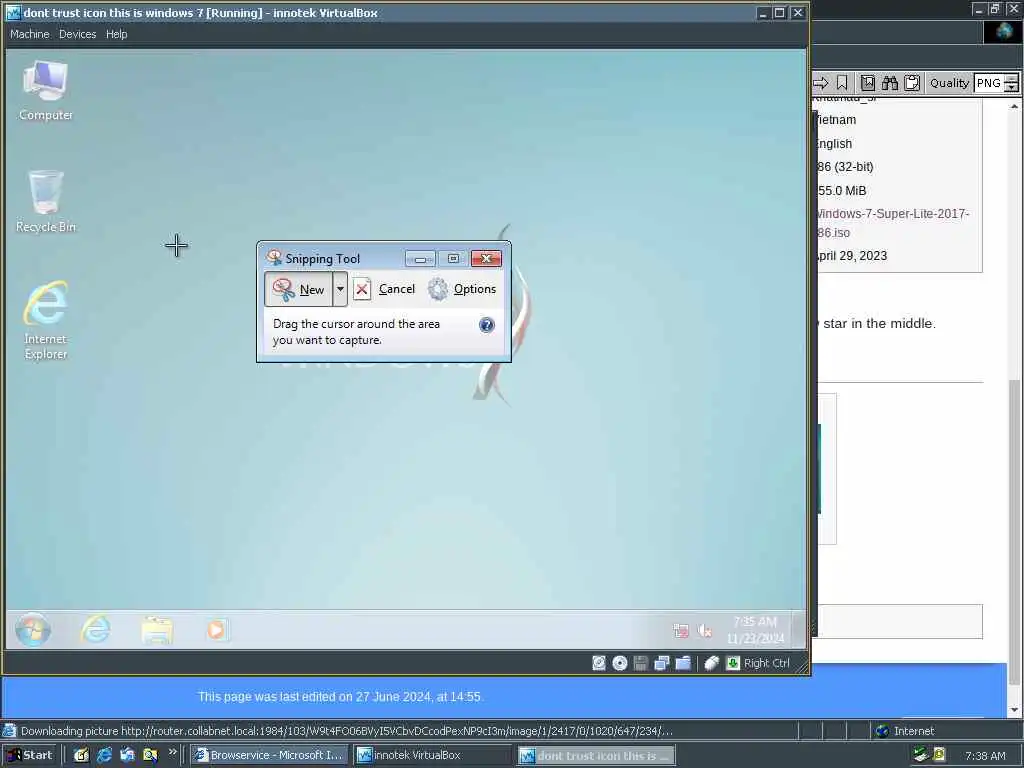Click the New snip button
The width and height of the screenshot is (1024, 768).
[299, 289]
